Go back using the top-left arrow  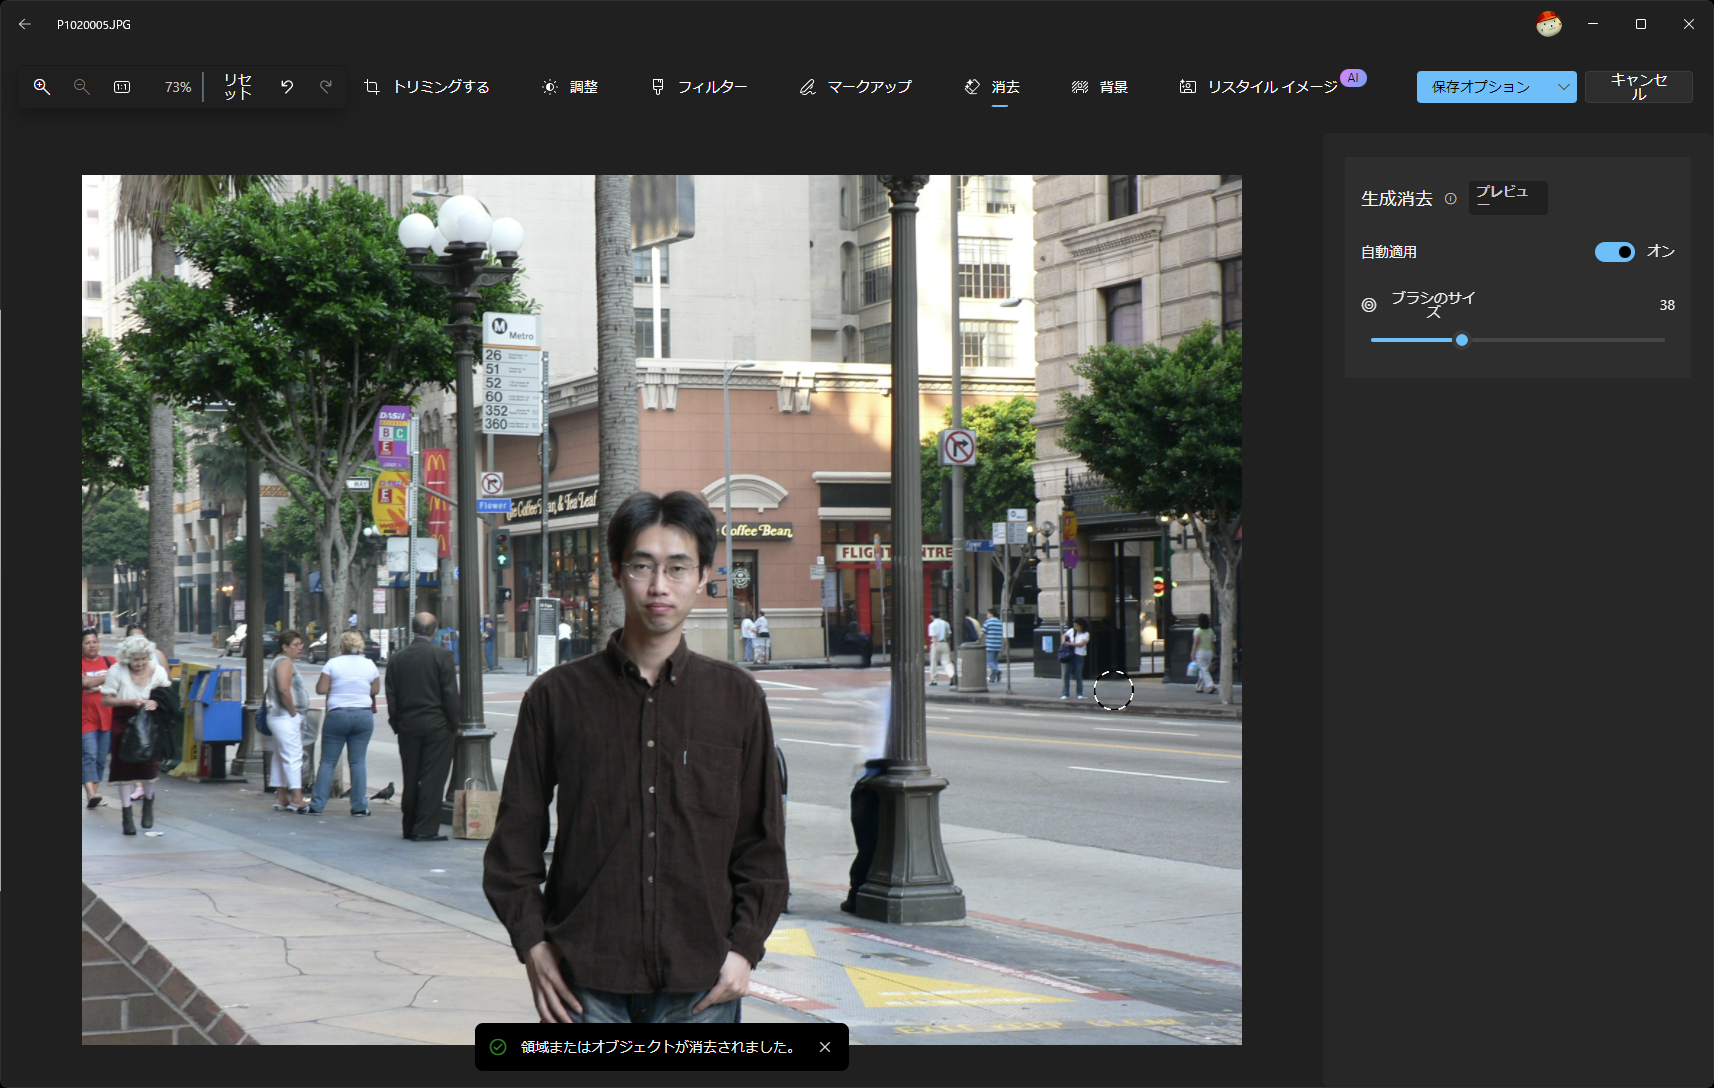pos(25,24)
